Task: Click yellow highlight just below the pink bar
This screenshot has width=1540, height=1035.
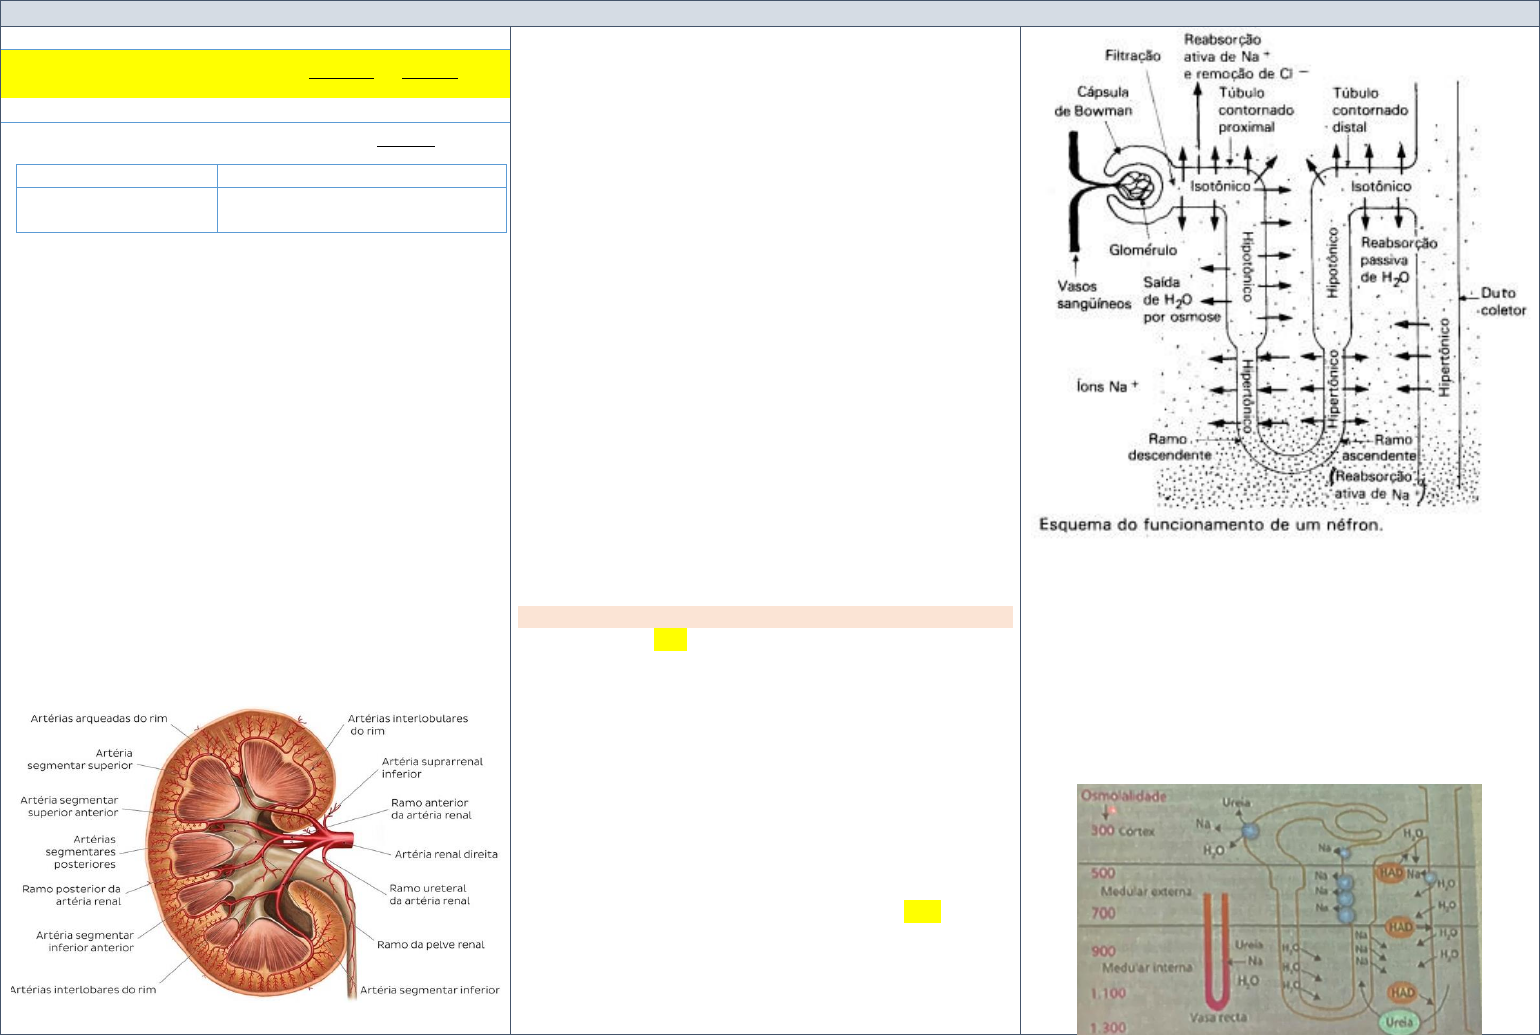Action: point(670,640)
